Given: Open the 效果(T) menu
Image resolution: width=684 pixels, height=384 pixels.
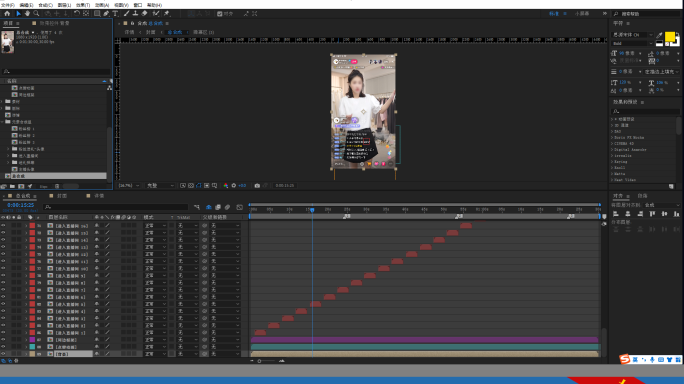Looking at the screenshot, I should click(x=83, y=5).
